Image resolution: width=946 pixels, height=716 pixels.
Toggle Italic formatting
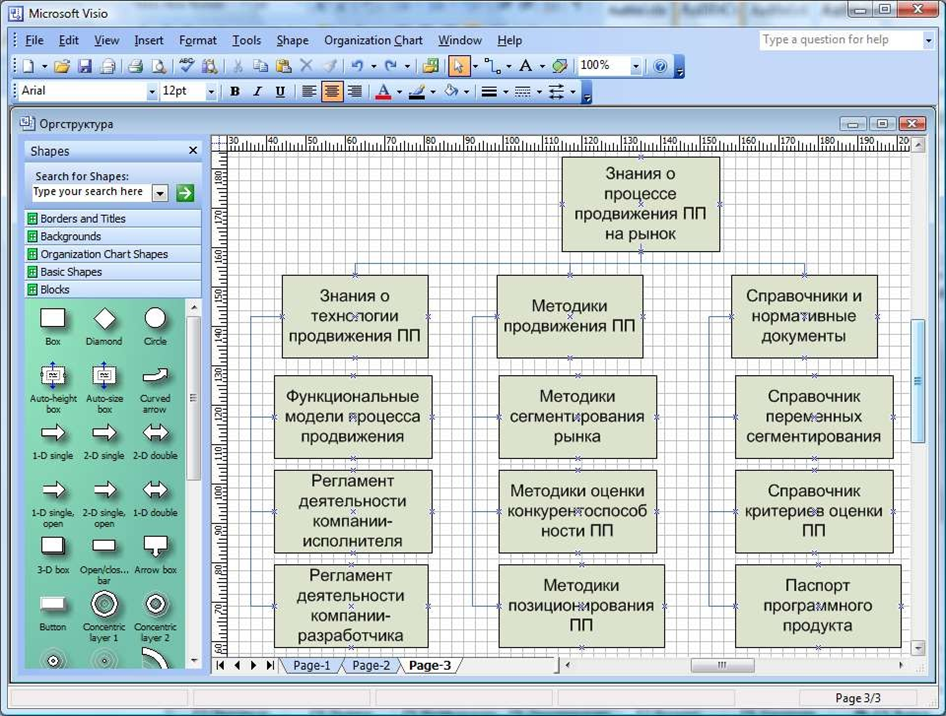click(258, 92)
